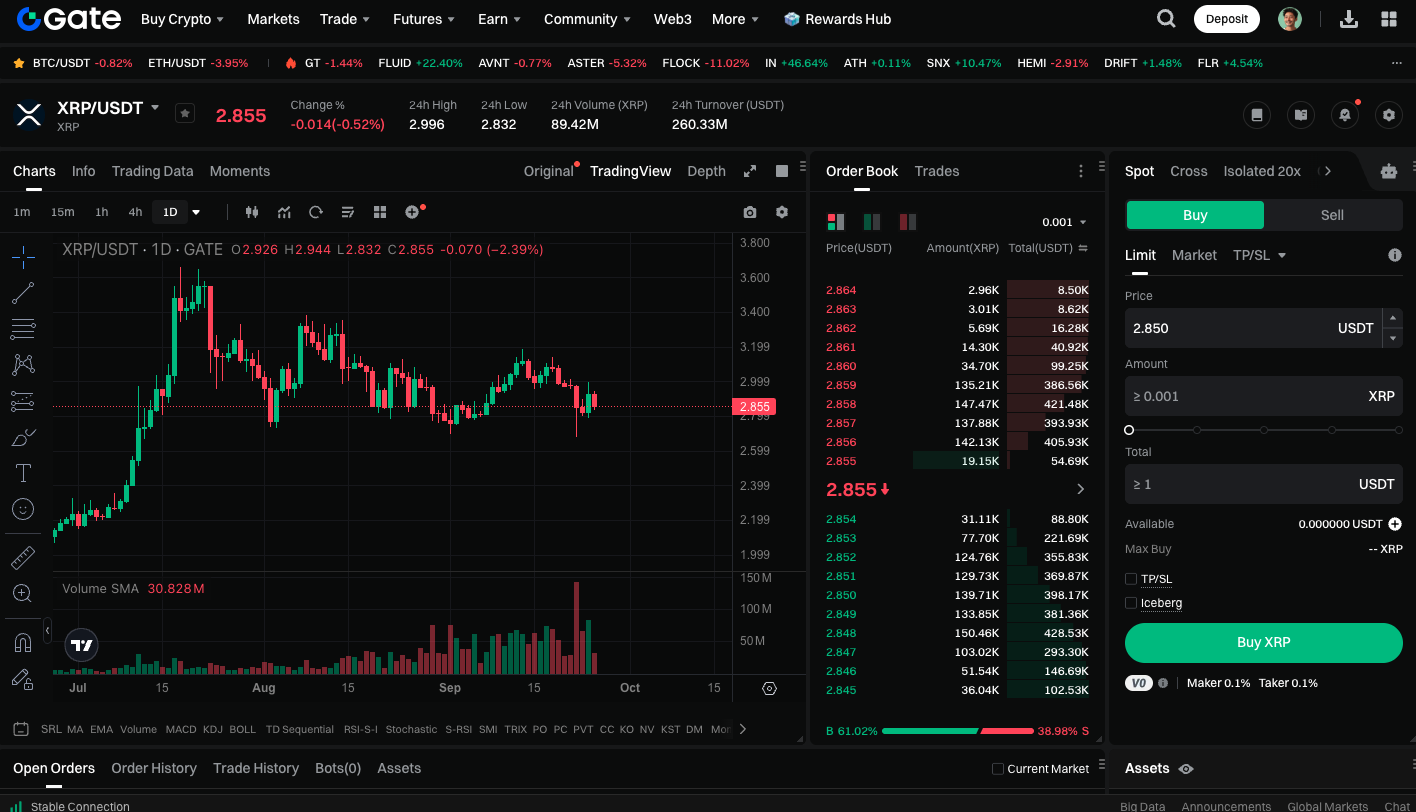The height and width of the screenshot is (812, 1416).
Task: Expand the Futures menu
Action: [x=424, y=19]
